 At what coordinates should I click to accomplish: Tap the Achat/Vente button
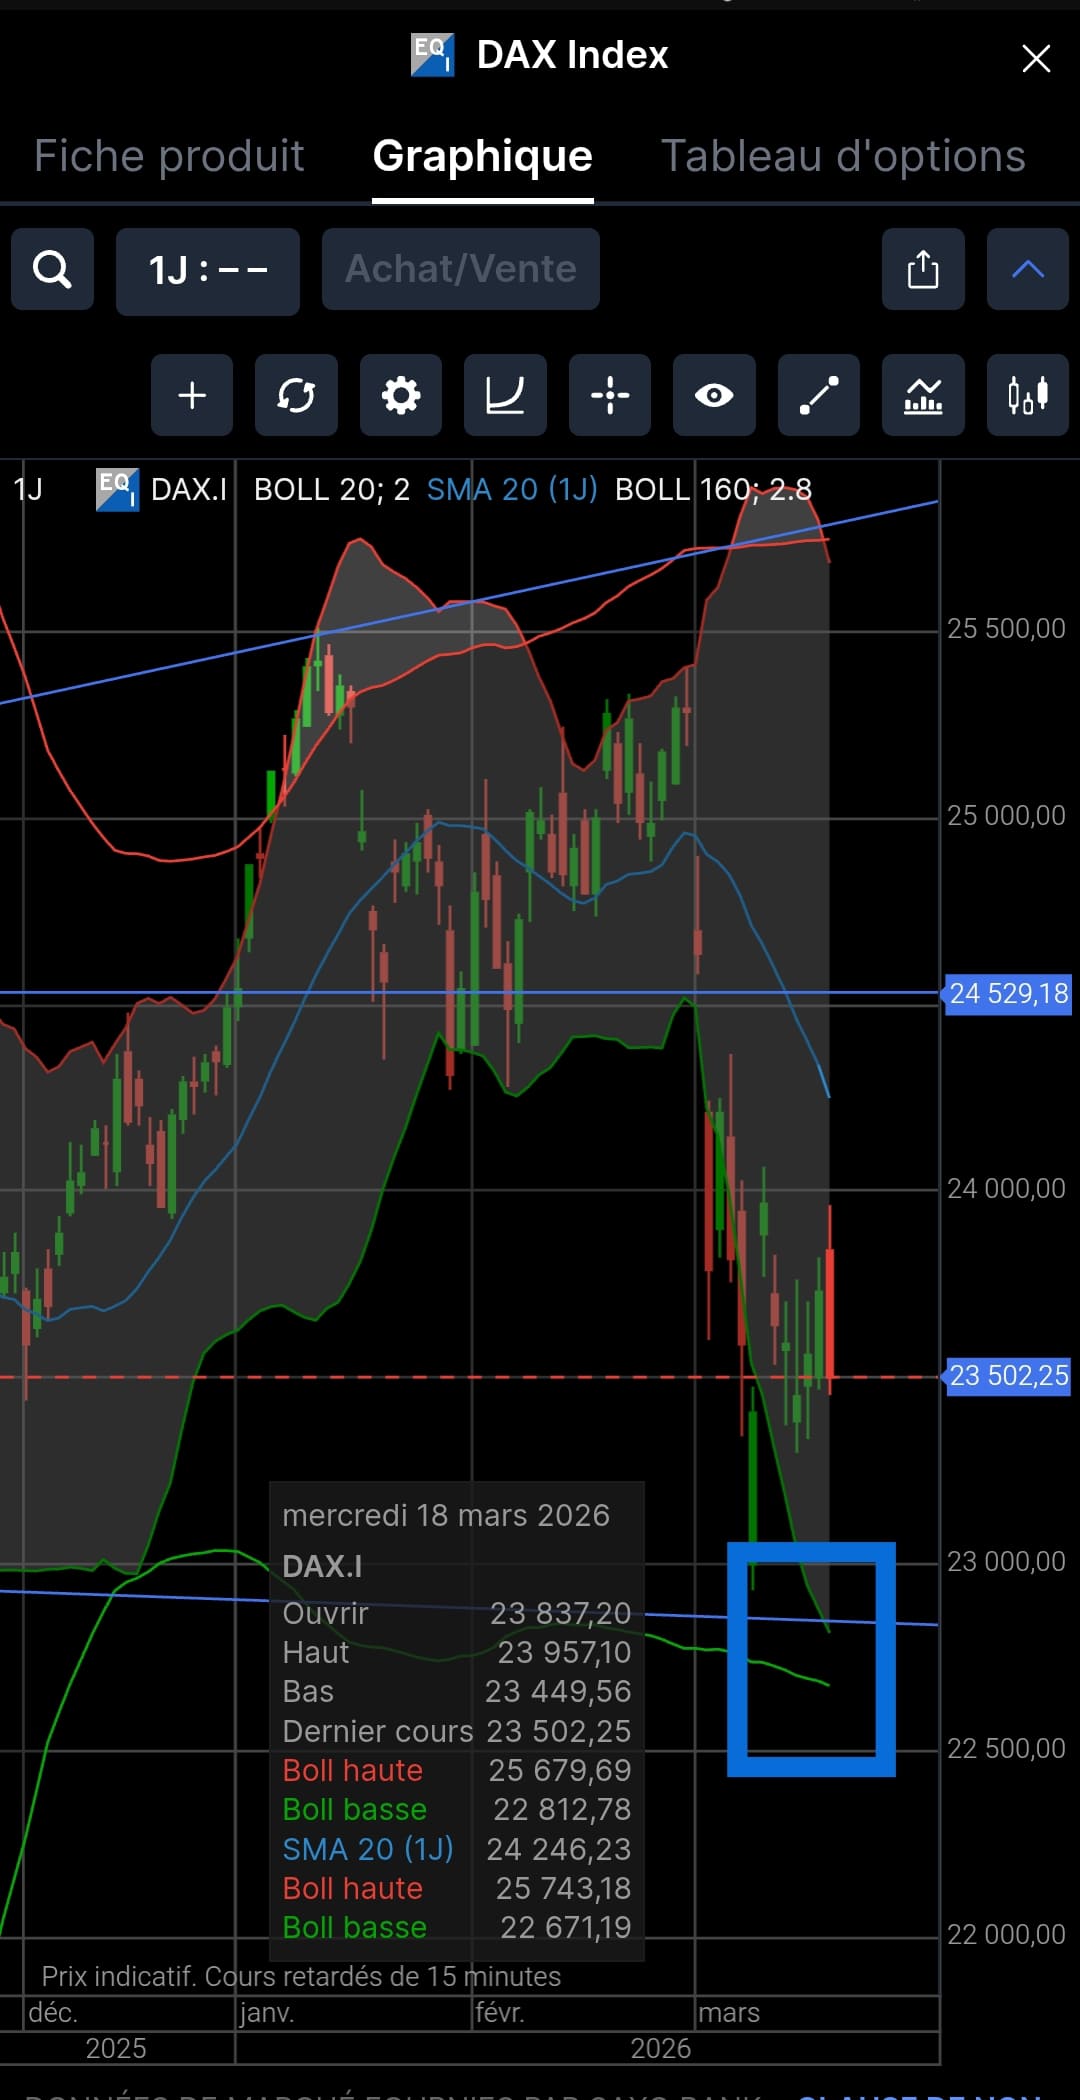(x=461, y=269)
